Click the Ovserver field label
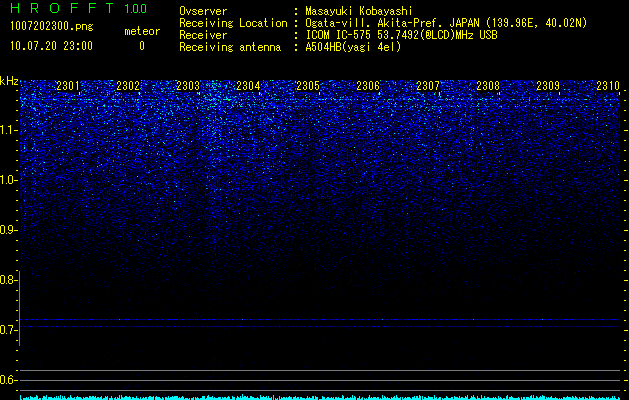Viewport: 629px width, 400px height. tap(203, 11)
